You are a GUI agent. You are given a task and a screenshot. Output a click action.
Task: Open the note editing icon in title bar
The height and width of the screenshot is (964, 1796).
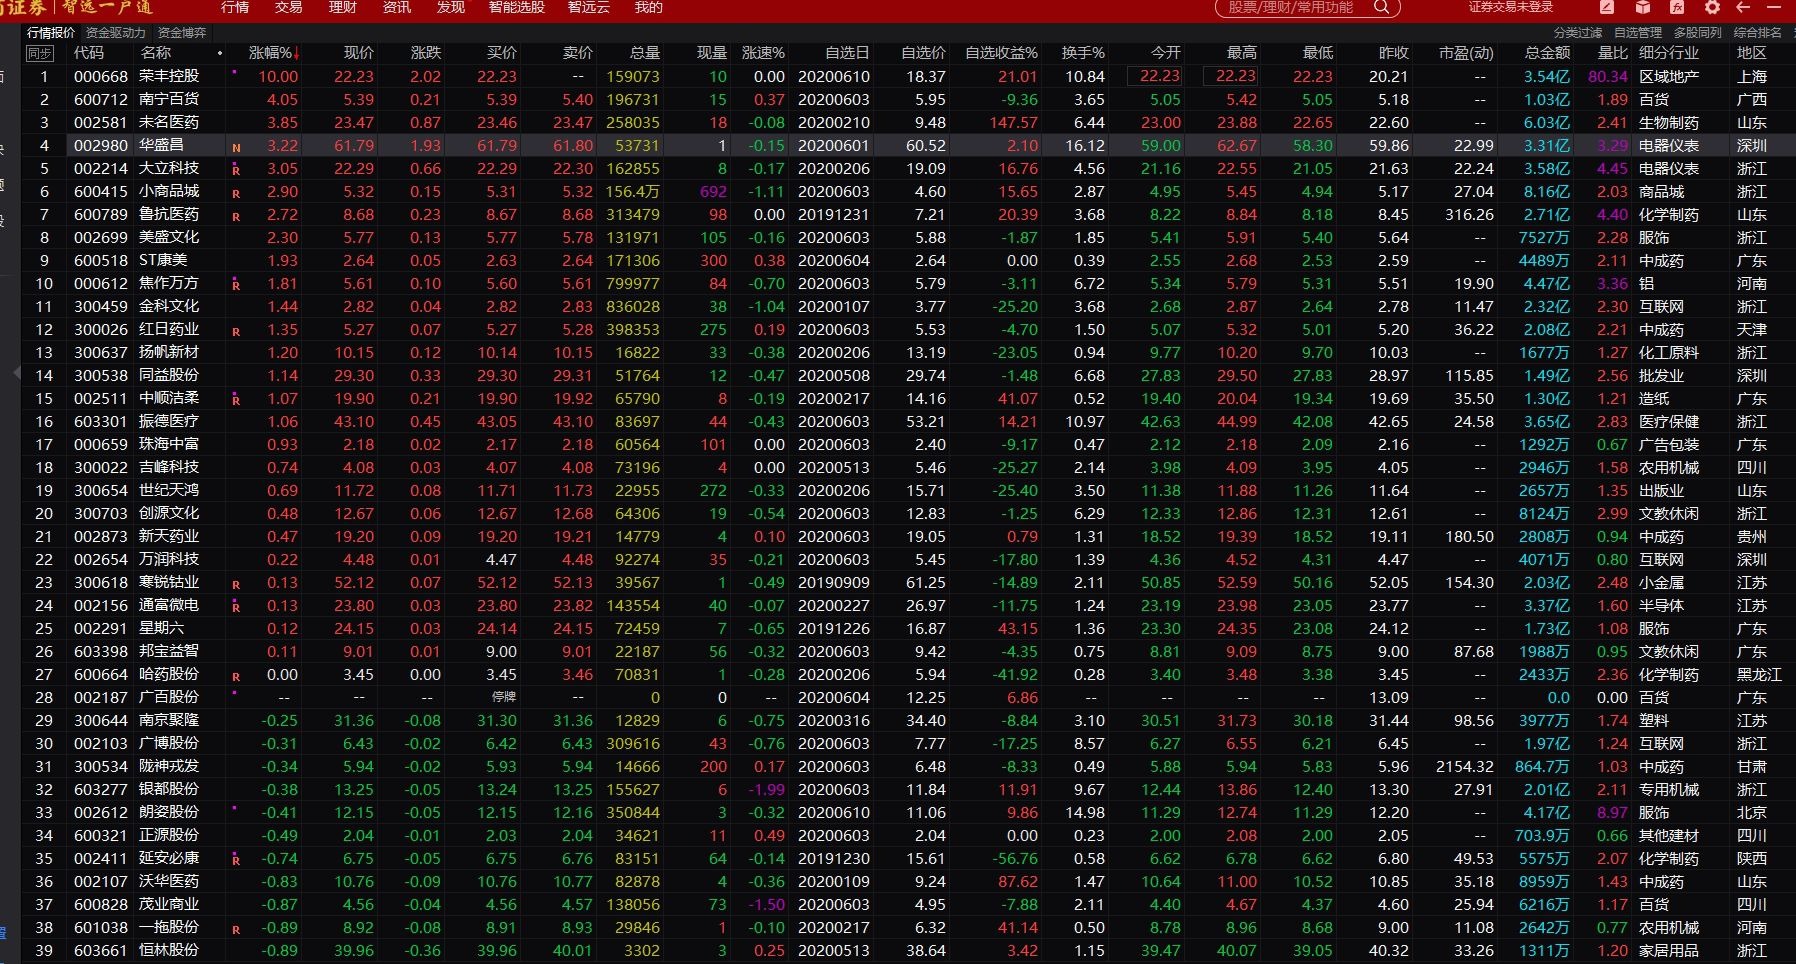(1607, 7)
